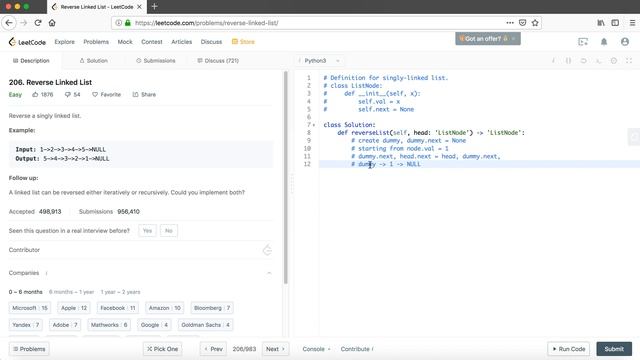Select the 0 - 6 months filter
The height and width of the screenshot is (360, 640).
[x=25, y=292]
